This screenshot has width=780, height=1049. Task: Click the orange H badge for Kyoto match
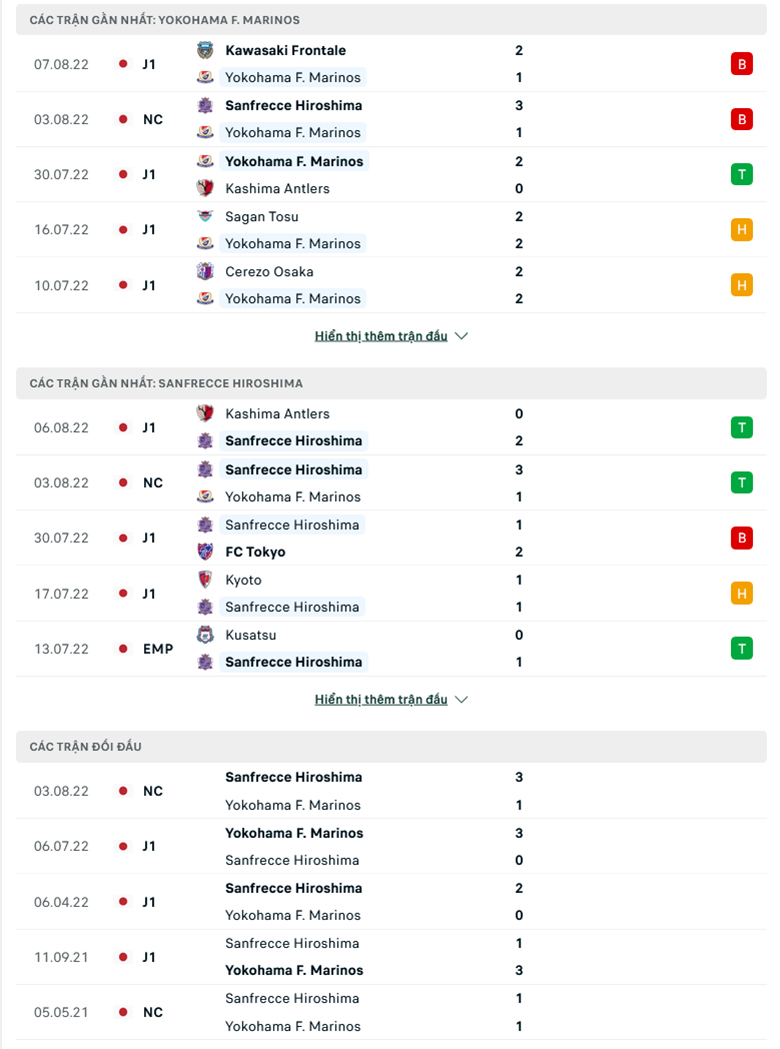[x=741, y=593]
